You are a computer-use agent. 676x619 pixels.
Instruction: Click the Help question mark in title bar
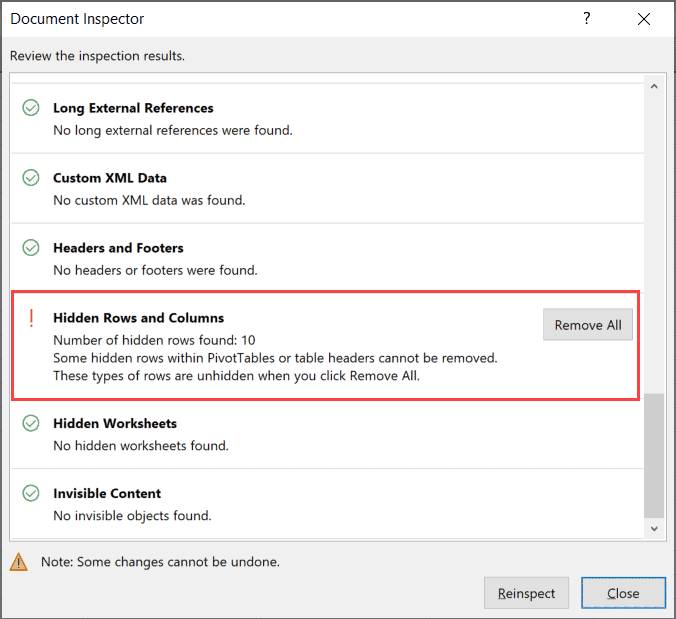click(x=587, y=19)
